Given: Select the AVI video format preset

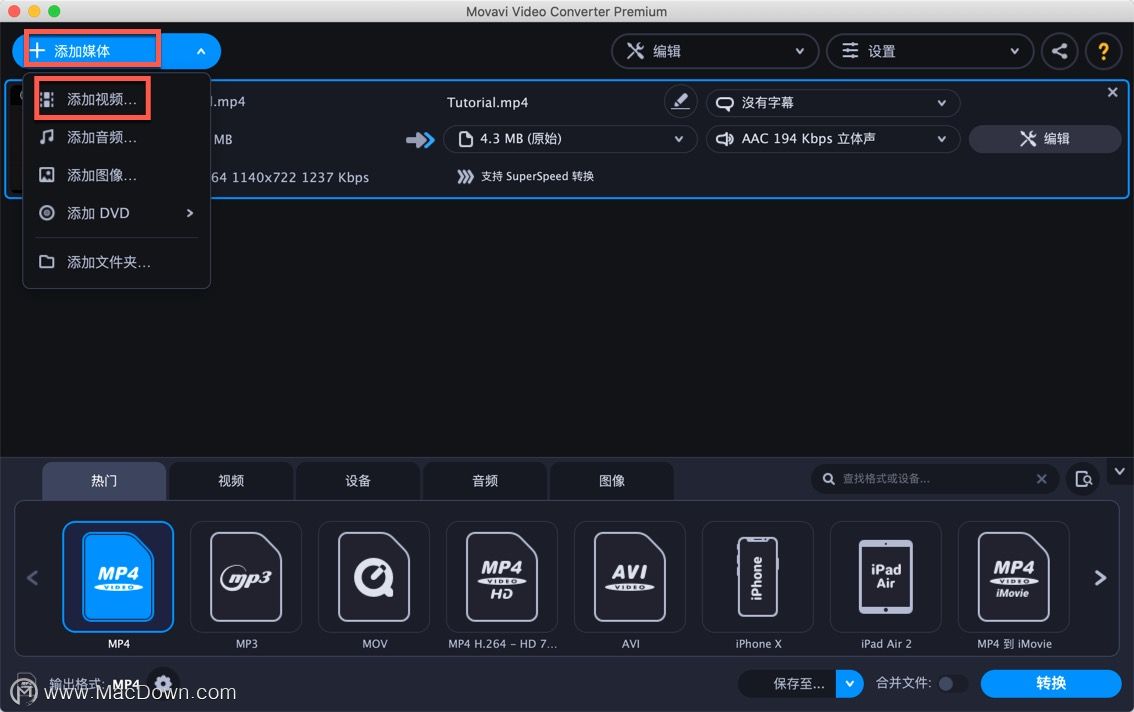Looking at the screenshot, I should click(630, 577).
